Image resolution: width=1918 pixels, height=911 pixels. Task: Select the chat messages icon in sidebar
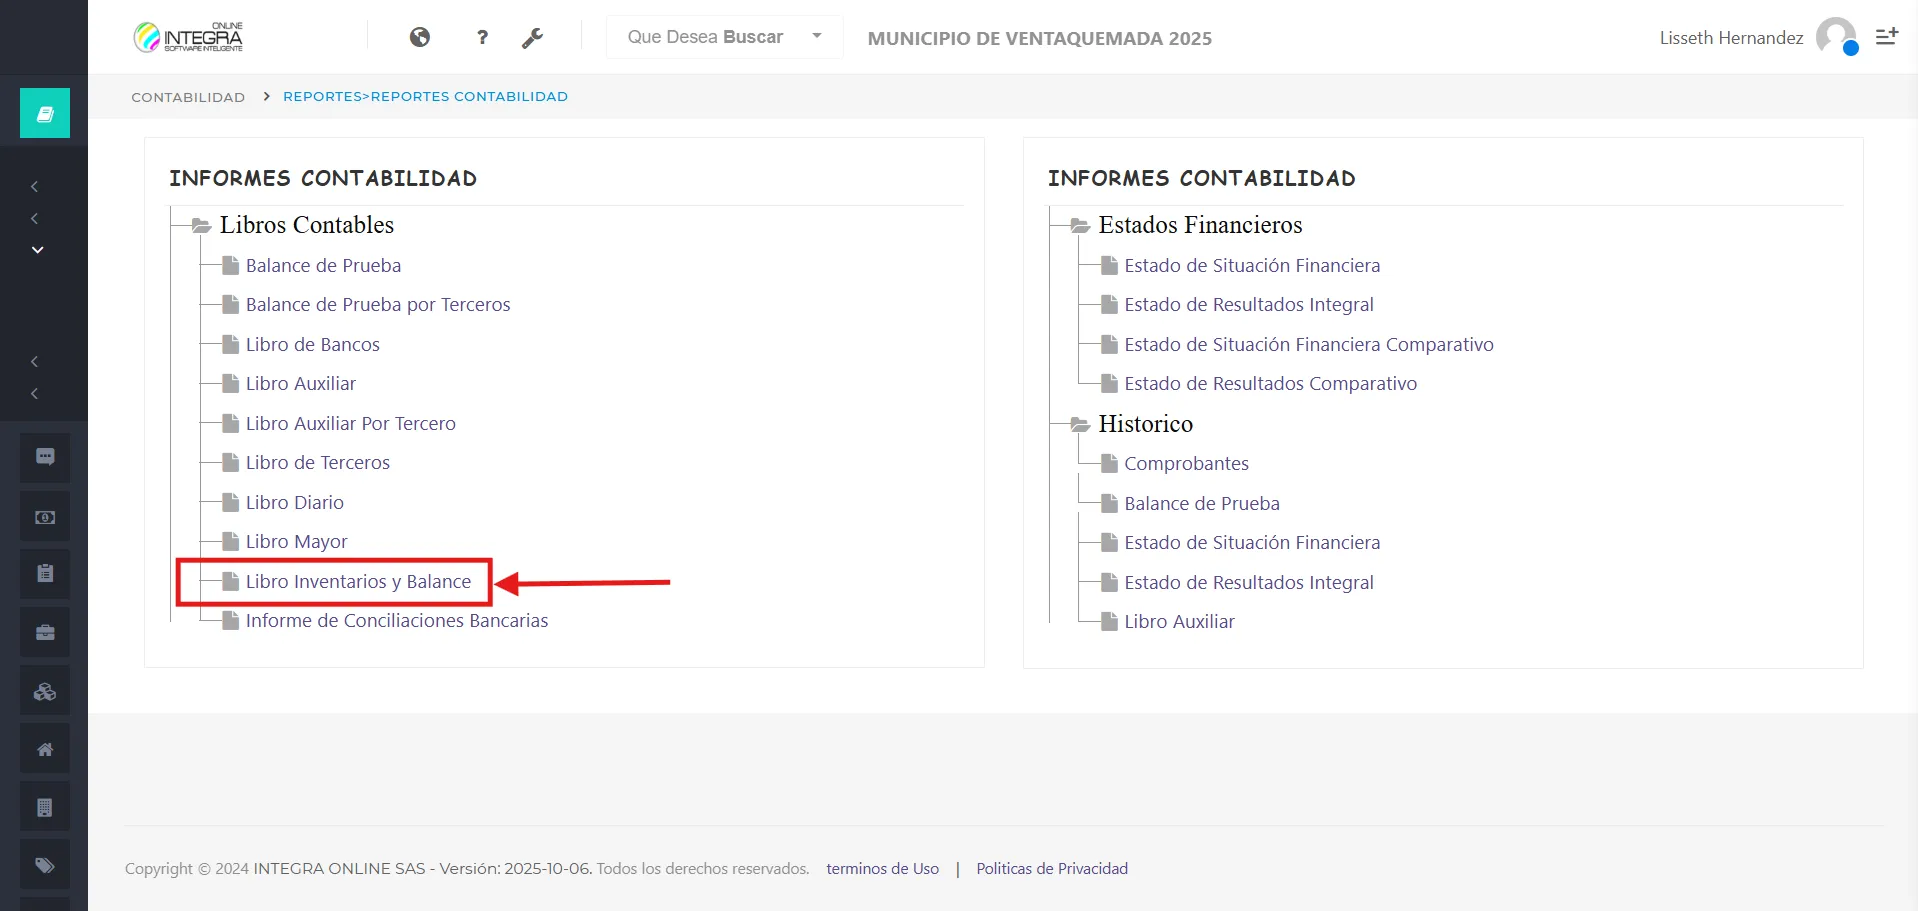44,457
